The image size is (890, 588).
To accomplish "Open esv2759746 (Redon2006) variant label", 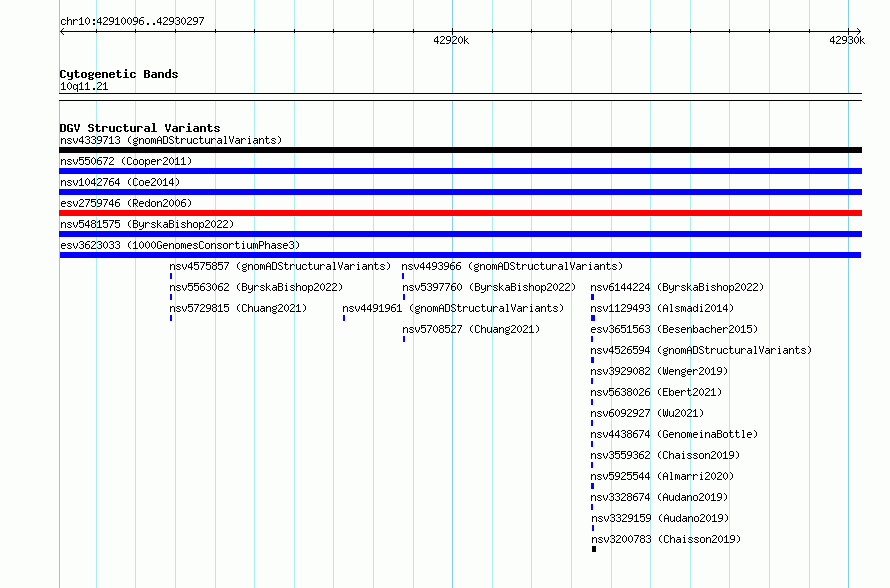I will click(126, 203).
